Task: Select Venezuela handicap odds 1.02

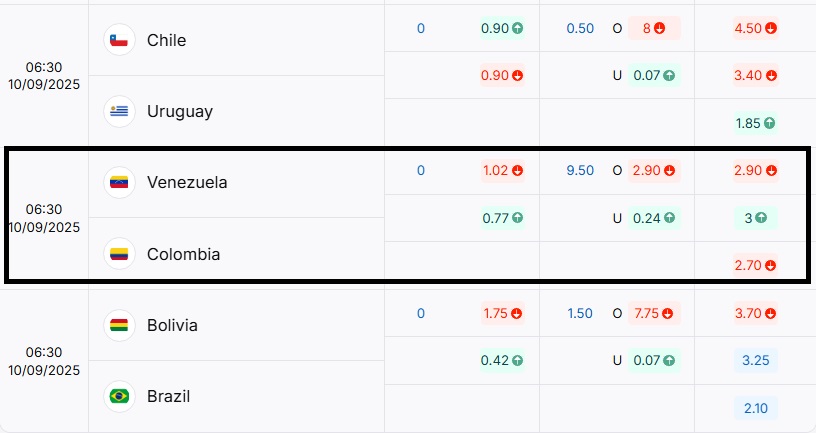Action: coord(502,171)
